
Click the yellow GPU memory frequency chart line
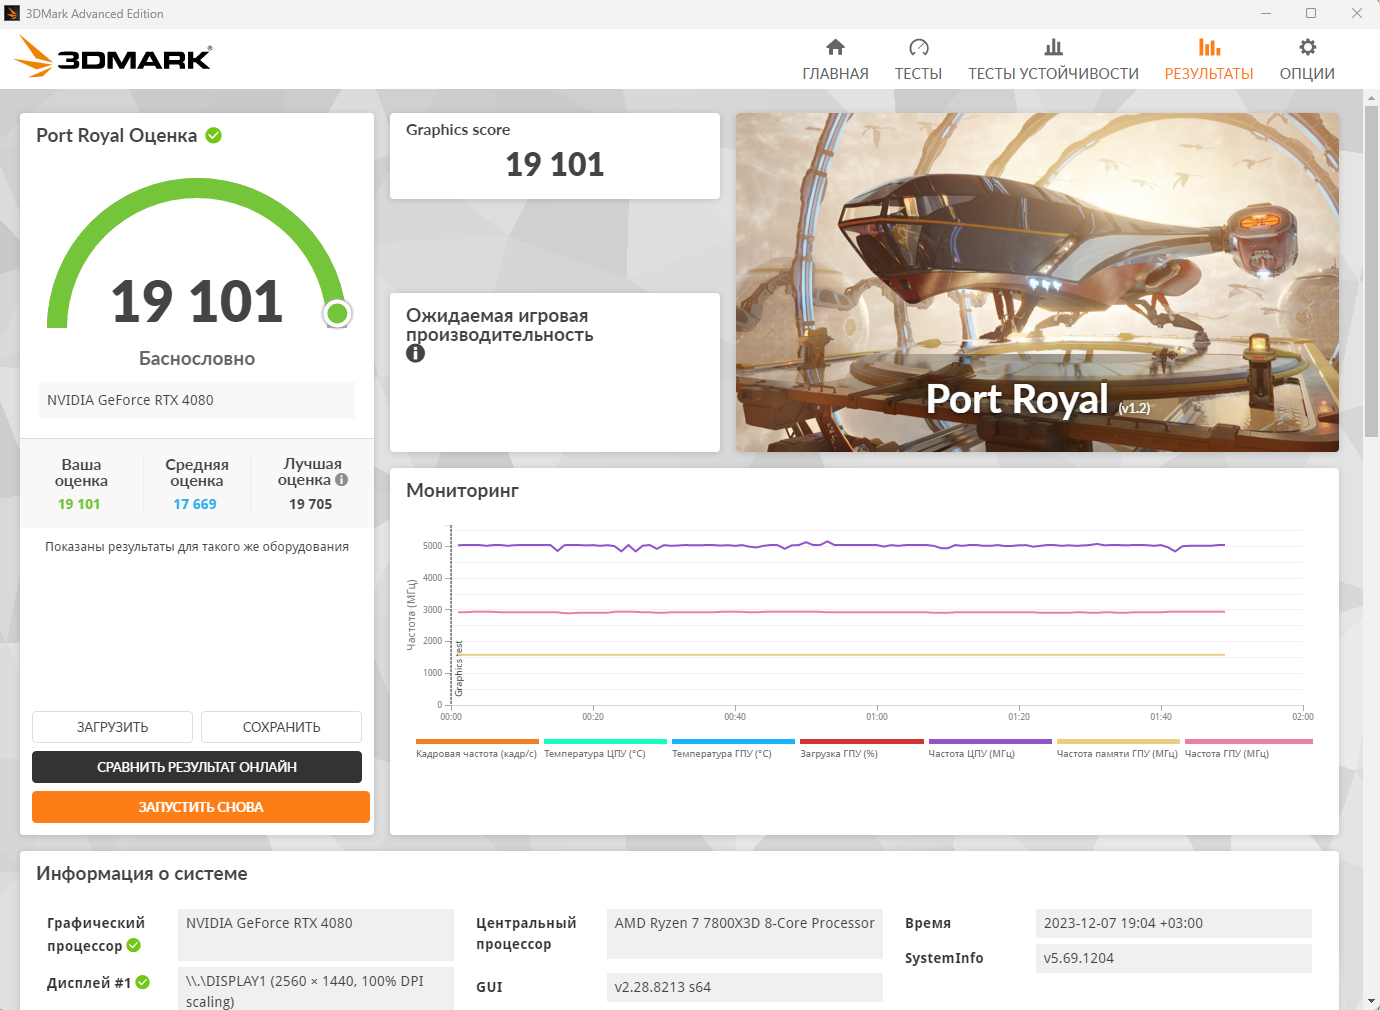(840, 655)
